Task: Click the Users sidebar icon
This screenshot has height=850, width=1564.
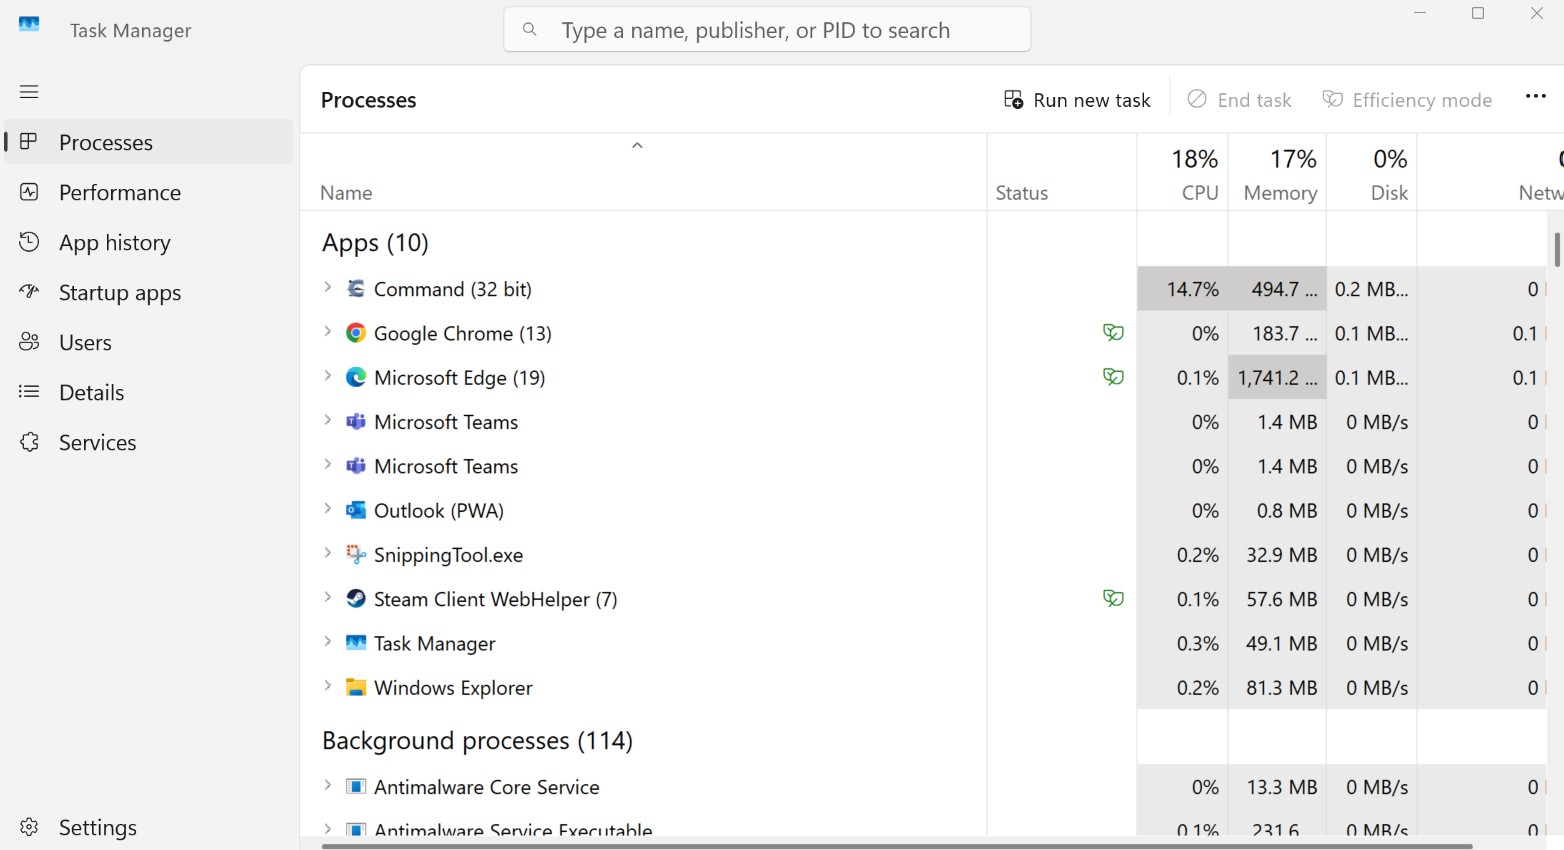Action: [29, 342]
